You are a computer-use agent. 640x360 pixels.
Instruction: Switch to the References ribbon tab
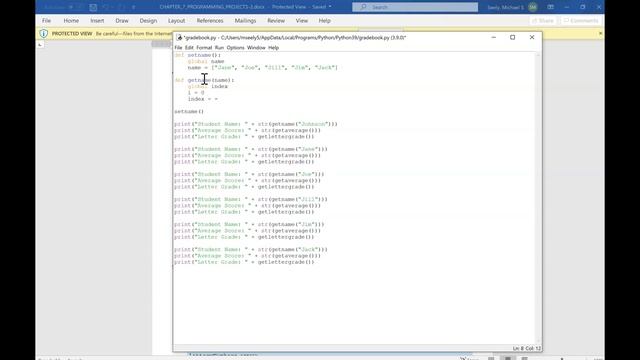(210, 20)
